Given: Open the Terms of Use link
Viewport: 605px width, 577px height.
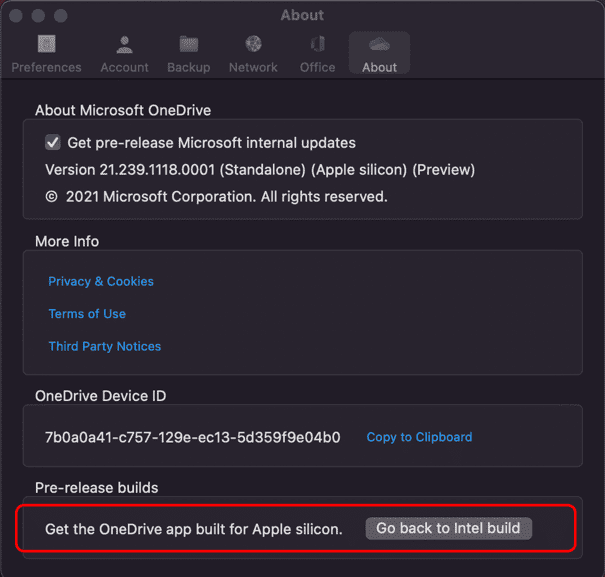Looking at the screenshot, I should [87, 314].
